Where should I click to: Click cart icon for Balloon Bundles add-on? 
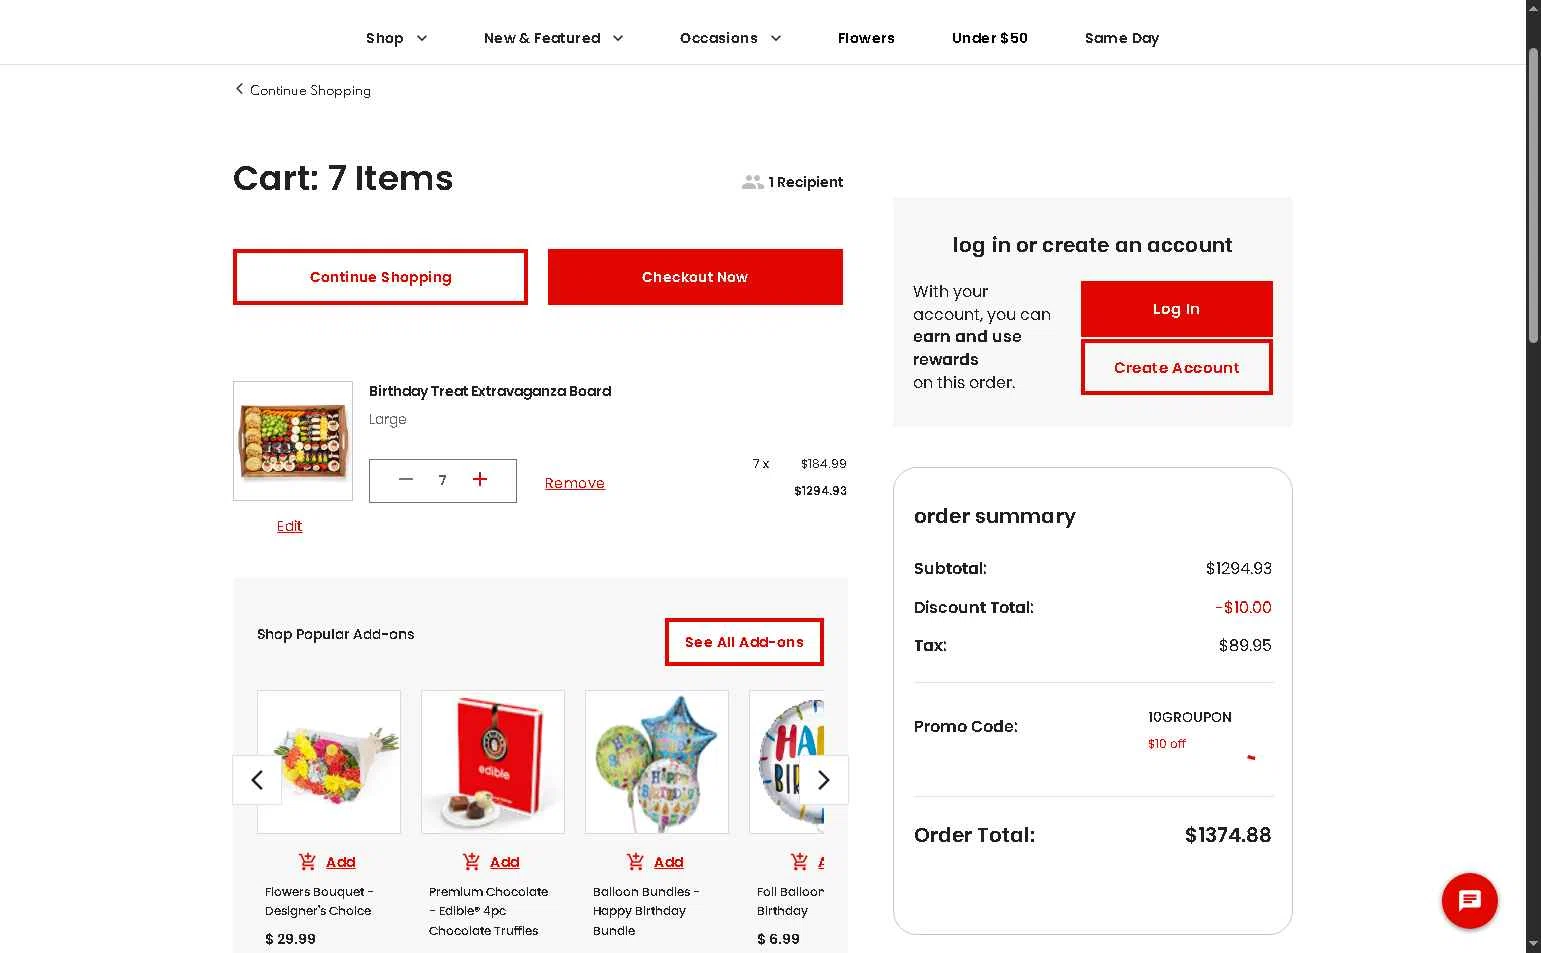635,862
